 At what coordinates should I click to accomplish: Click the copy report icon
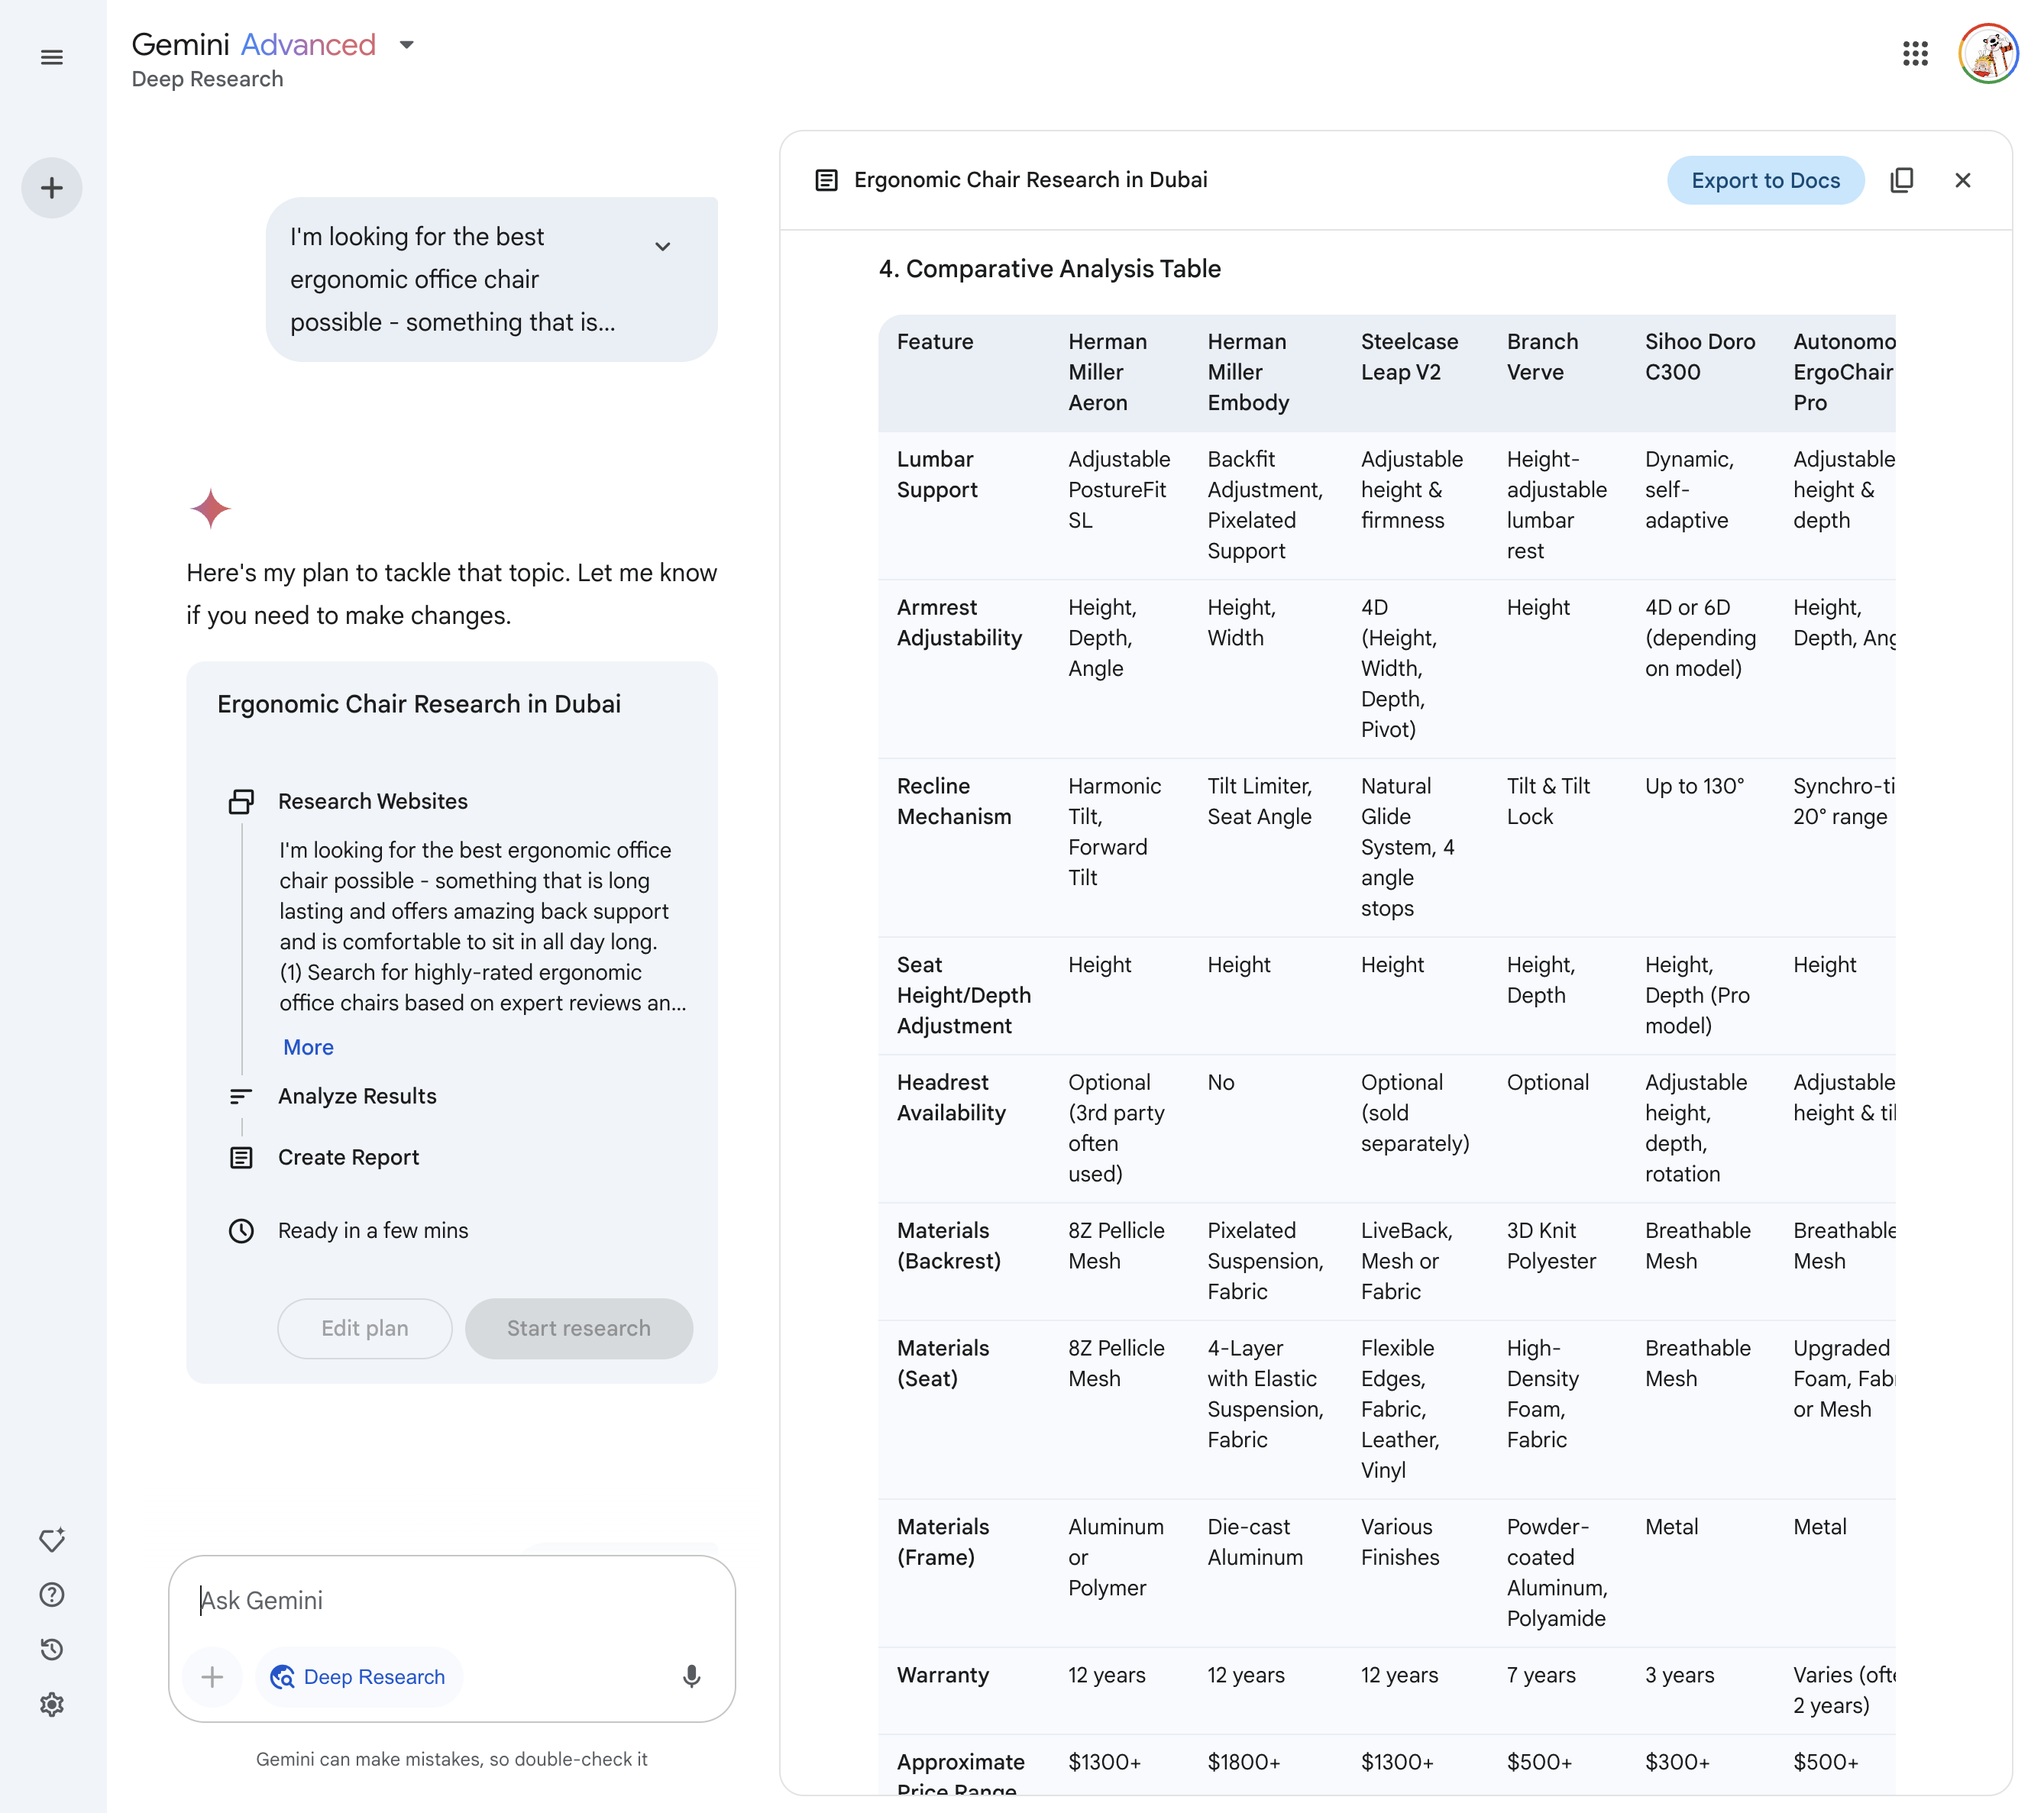[1901, 180]
